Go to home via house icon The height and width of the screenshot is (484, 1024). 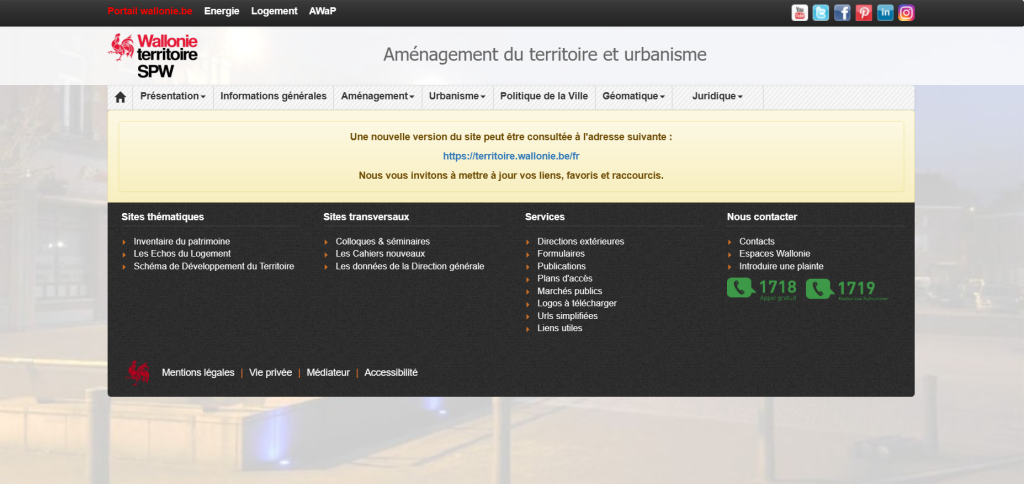[x=120, y=97]
